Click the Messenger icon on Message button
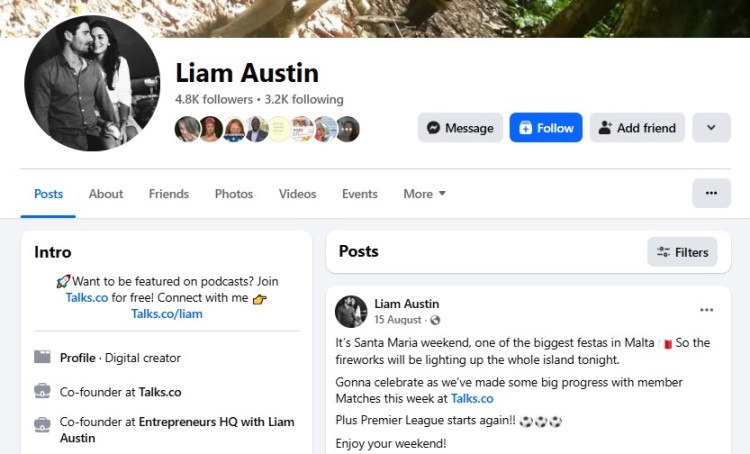The image size is (750, 454). click(x=433, y=128)
